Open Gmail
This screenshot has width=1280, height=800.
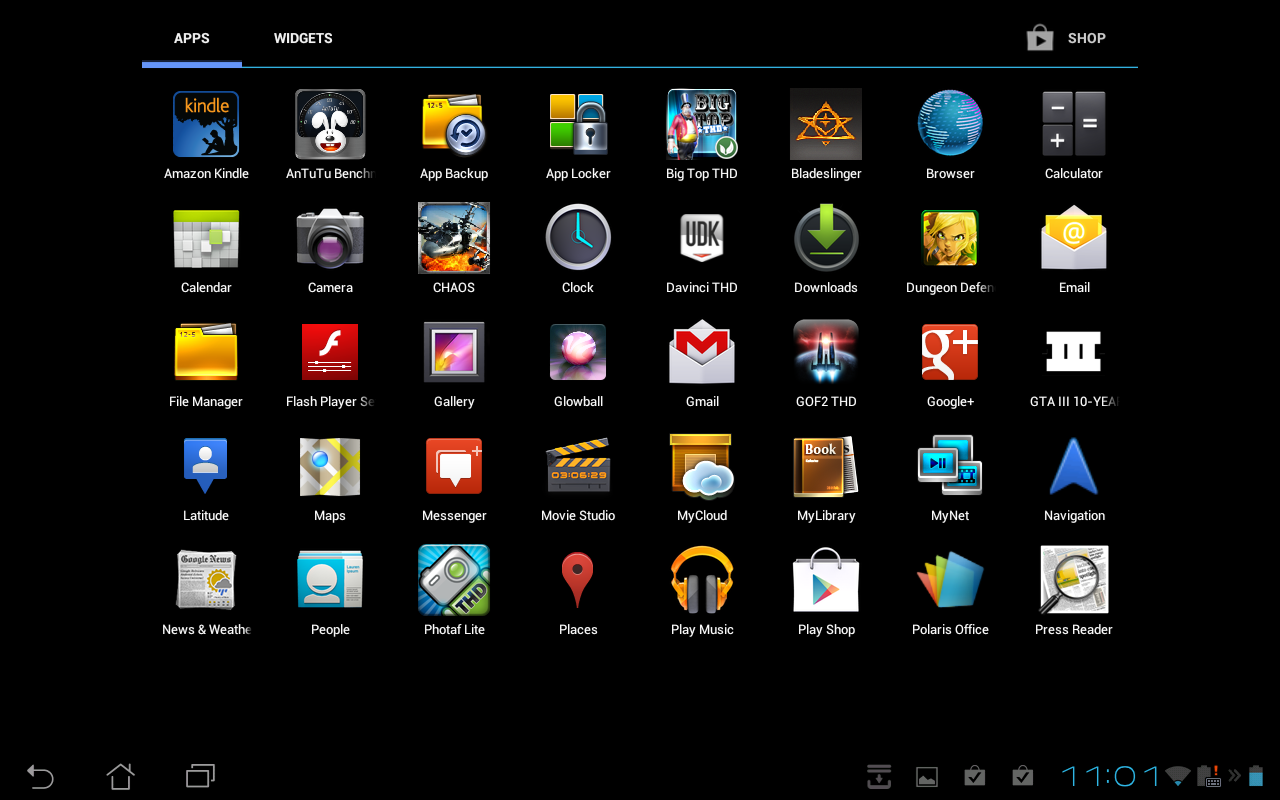[702, 352]
